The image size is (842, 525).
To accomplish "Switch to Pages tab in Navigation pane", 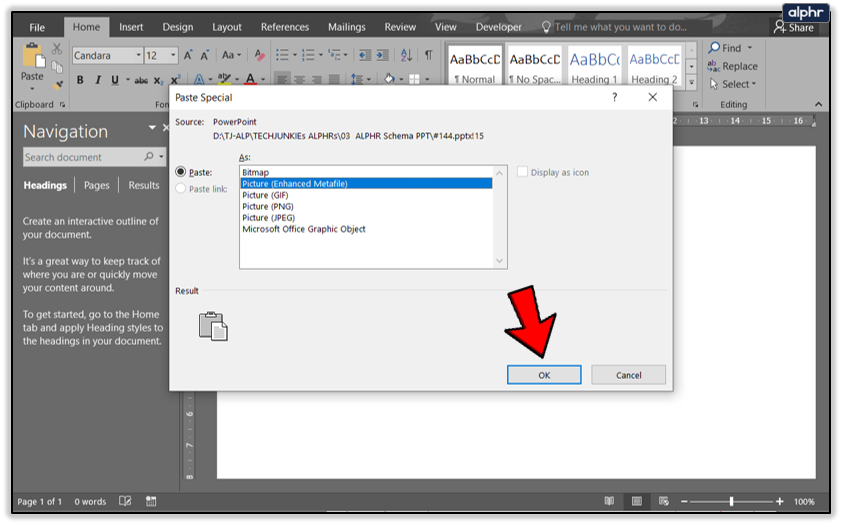I will (97, 185).
